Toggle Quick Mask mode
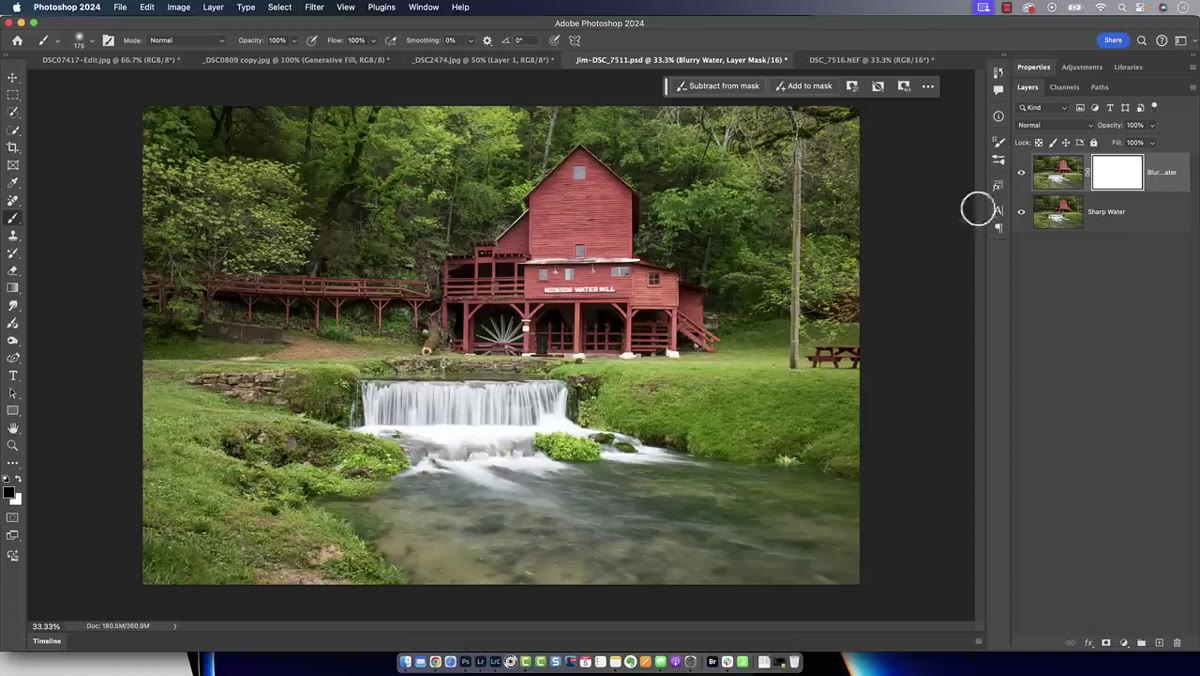The width and height of the screenshot is (1200, 676). click(x=13, y=518)
